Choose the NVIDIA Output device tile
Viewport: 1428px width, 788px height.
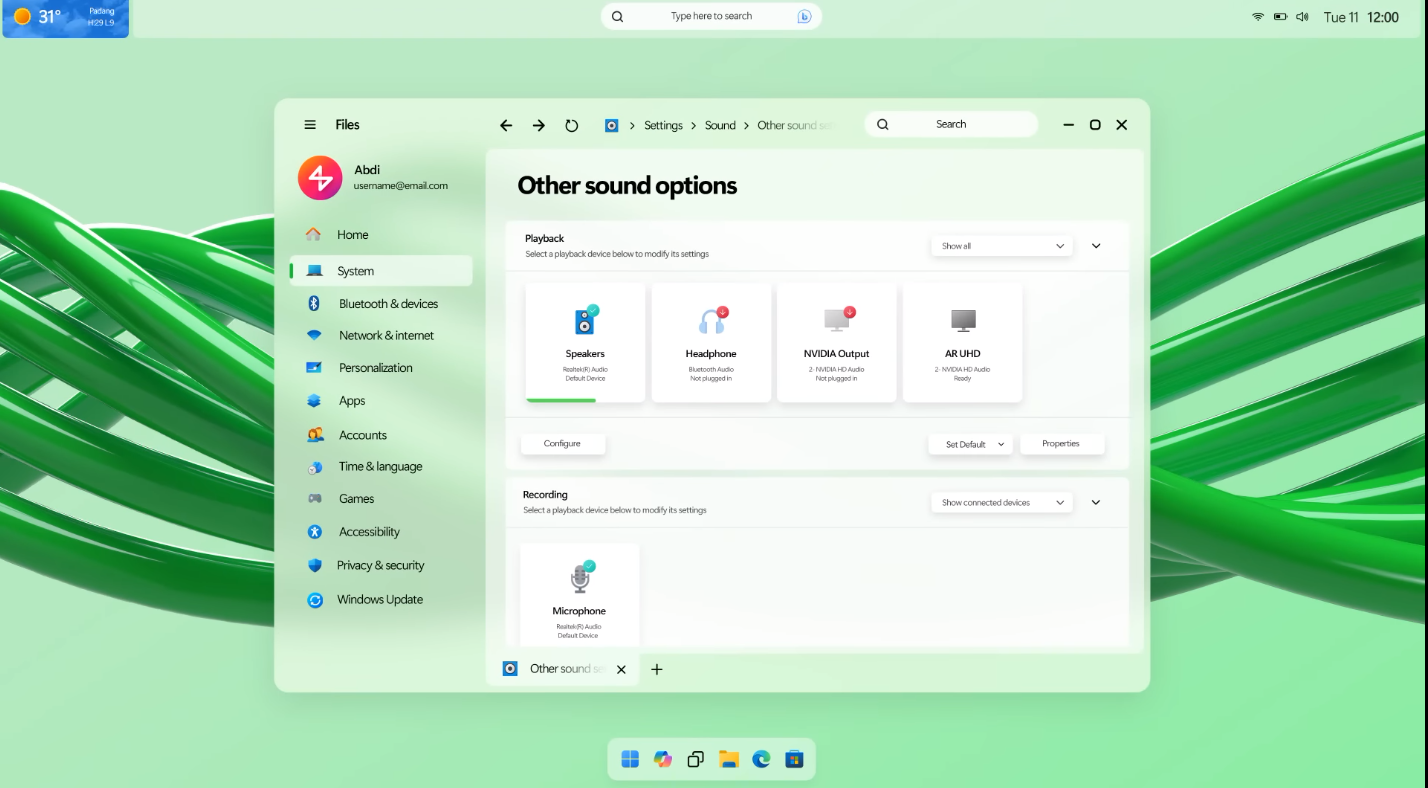click(x=836, y=342)
